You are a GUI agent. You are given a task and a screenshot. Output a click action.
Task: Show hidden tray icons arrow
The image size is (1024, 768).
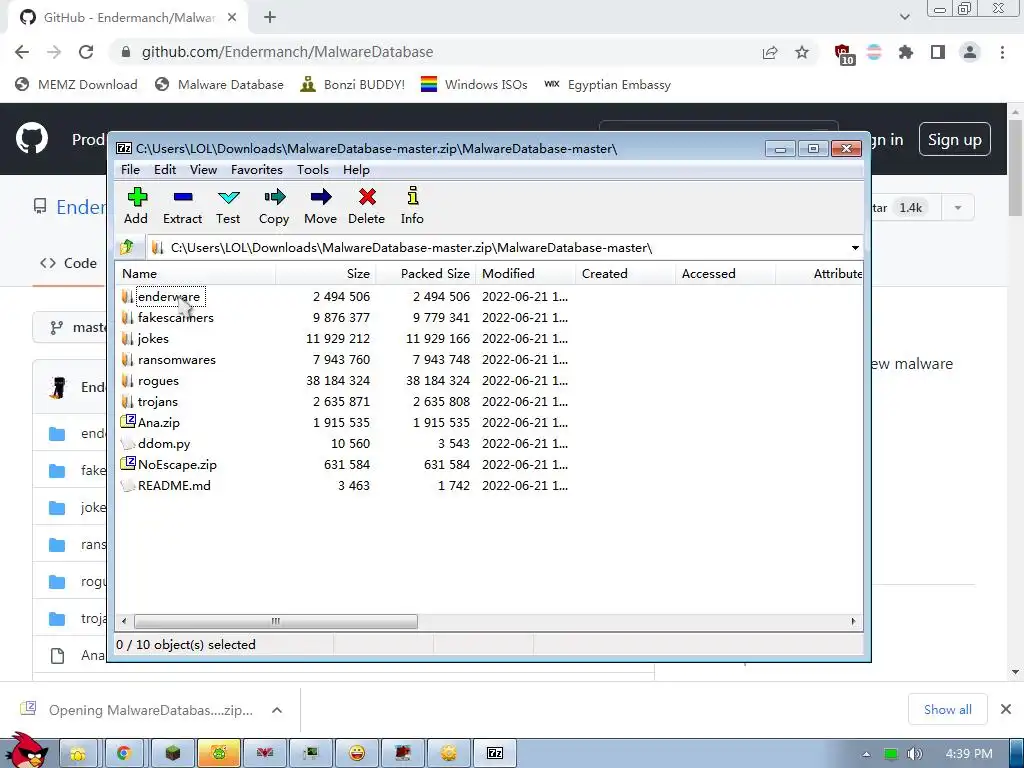coord(866,754)
